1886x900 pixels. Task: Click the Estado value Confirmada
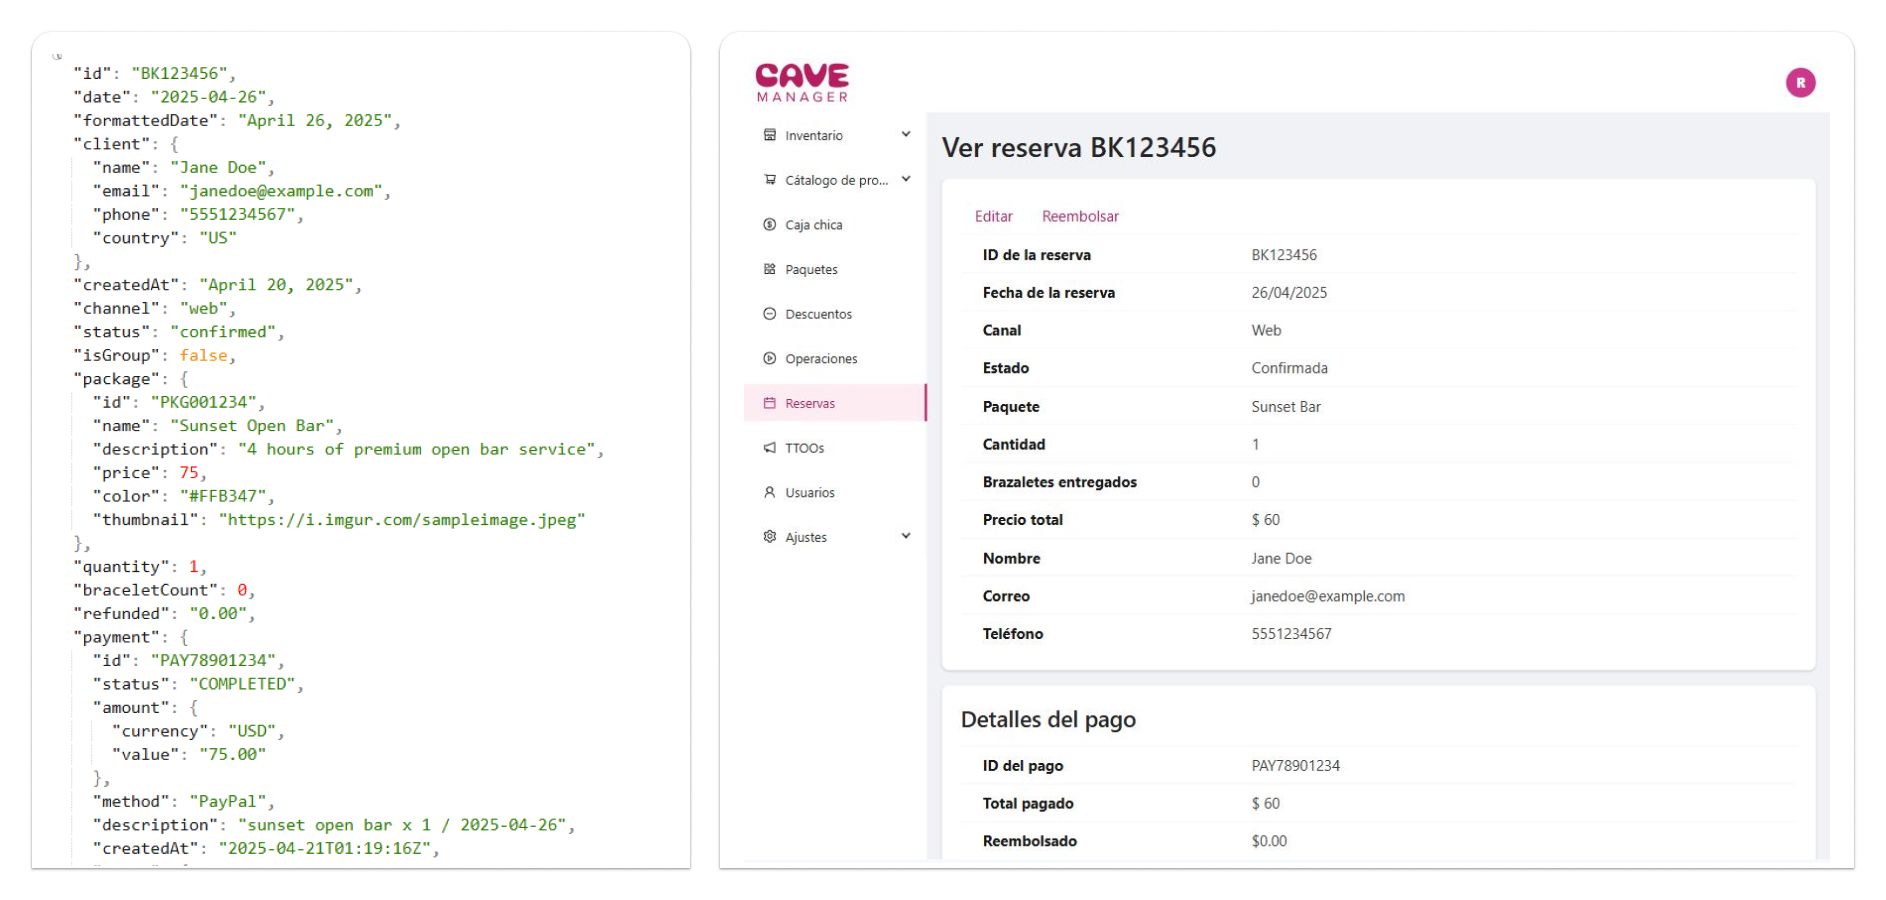click(x=1289, y=368)
